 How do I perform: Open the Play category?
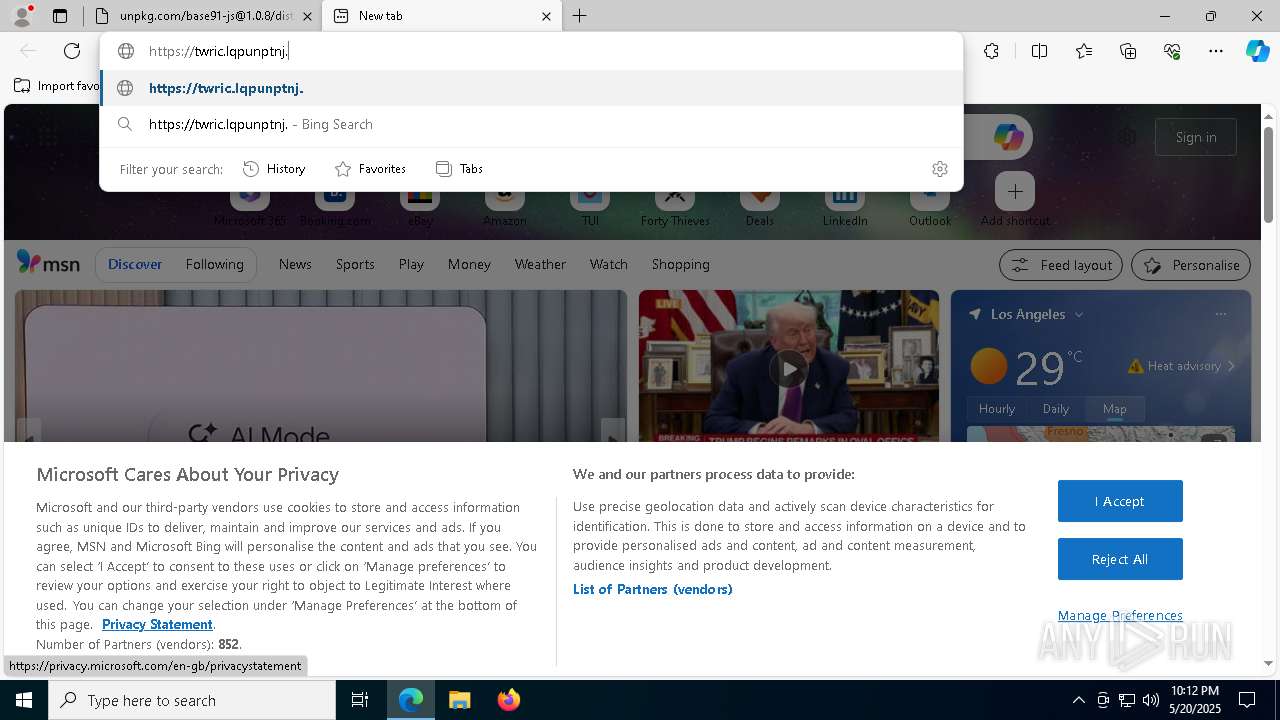pyautogui.click(x=411, y=264)
